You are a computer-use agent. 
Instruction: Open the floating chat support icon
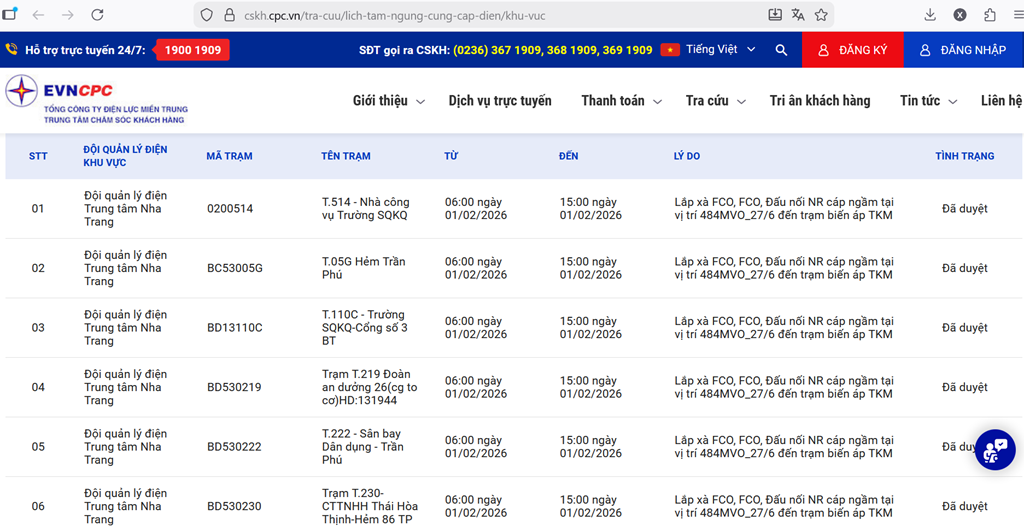tap(994, 450)
